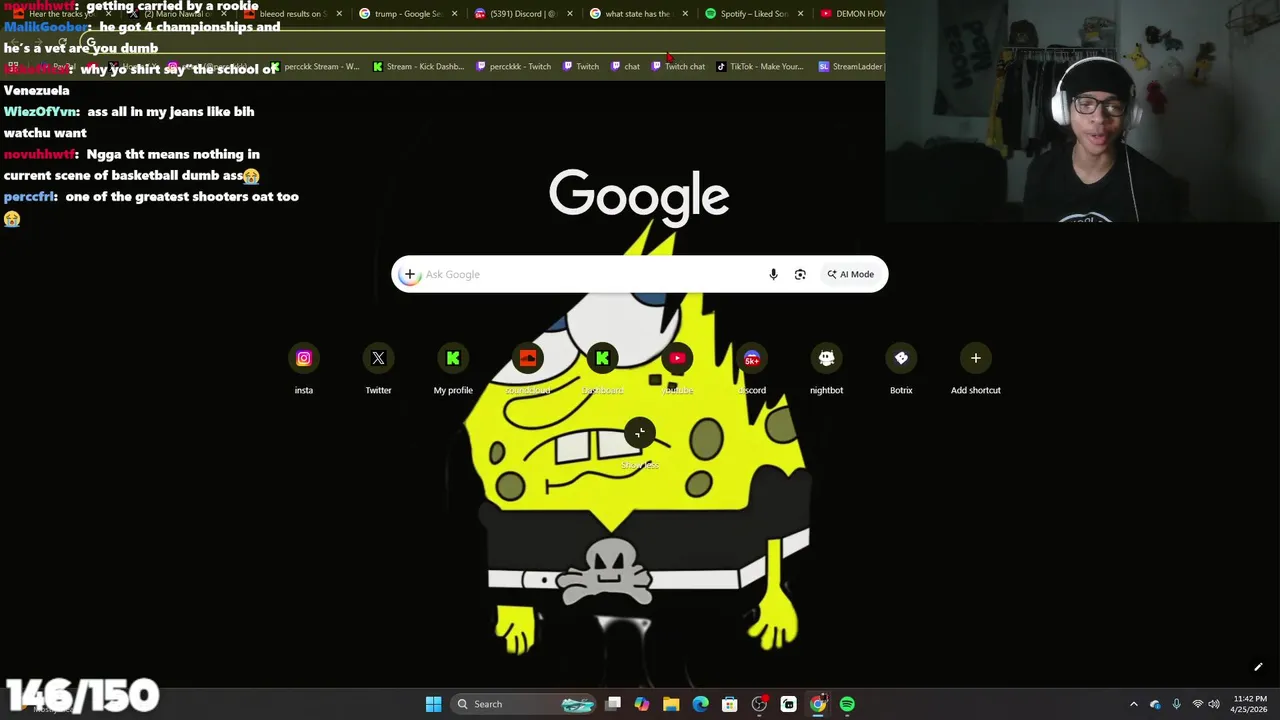Open the Windows Start menu

click(x=433, y=704)
